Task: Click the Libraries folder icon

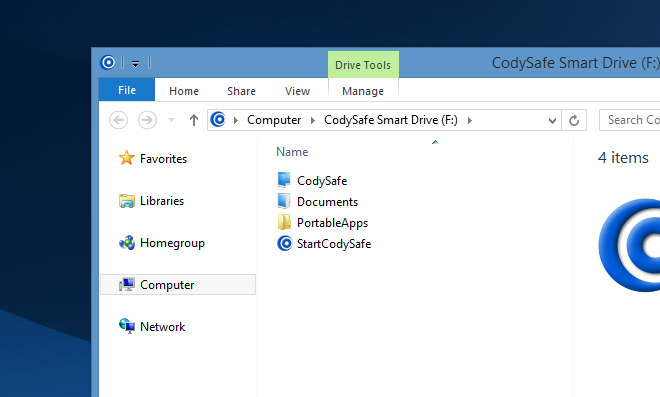Action: (x=126, y=201)
